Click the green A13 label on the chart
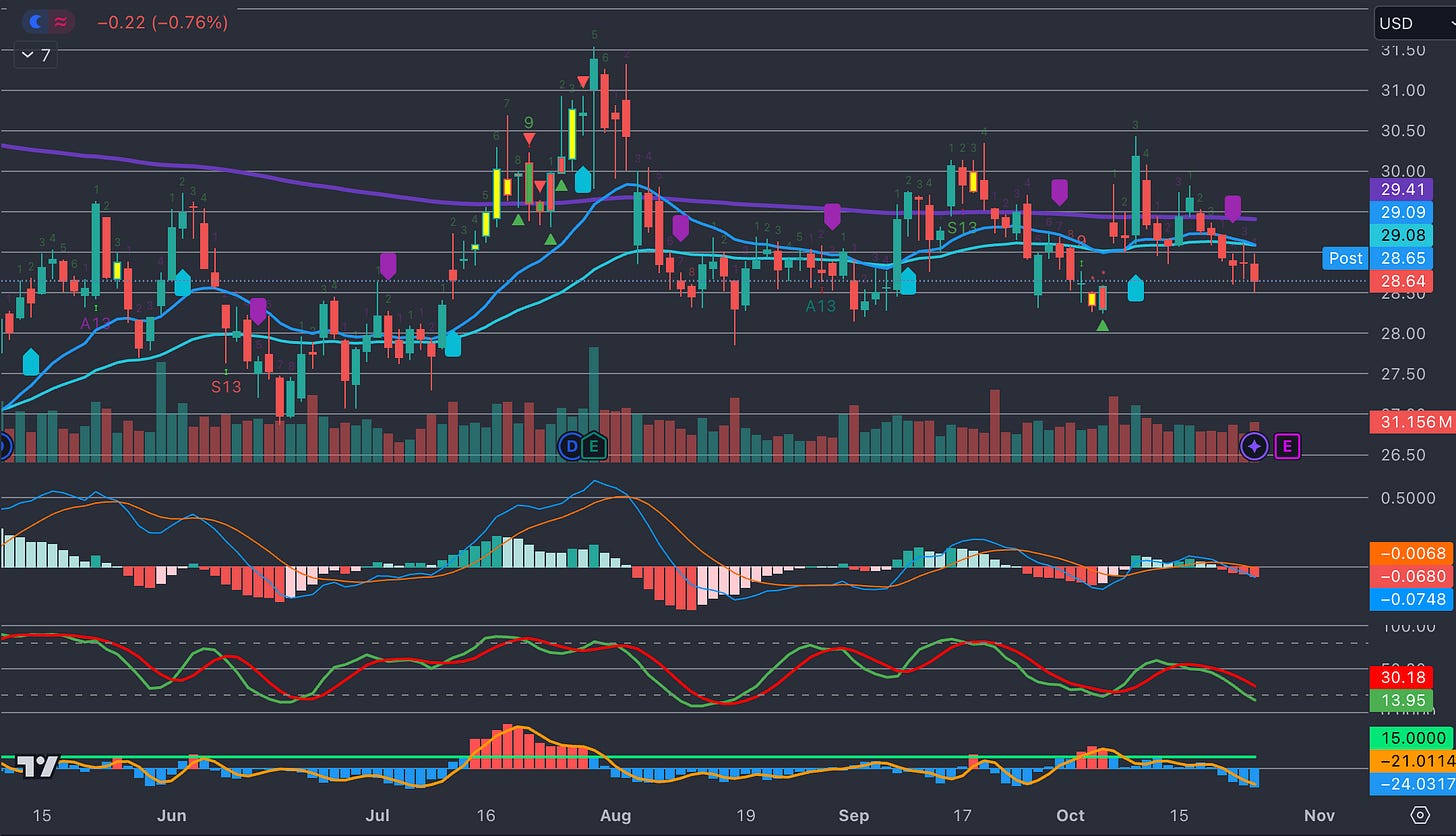 pos(818,307)
